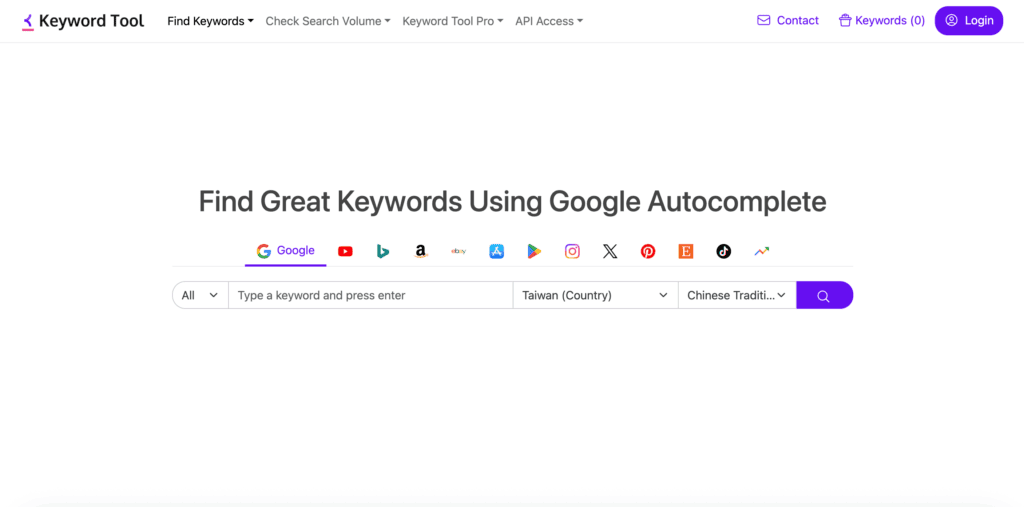Click the Login button
Screen dimensions: 1024x507
coord(968,21)
